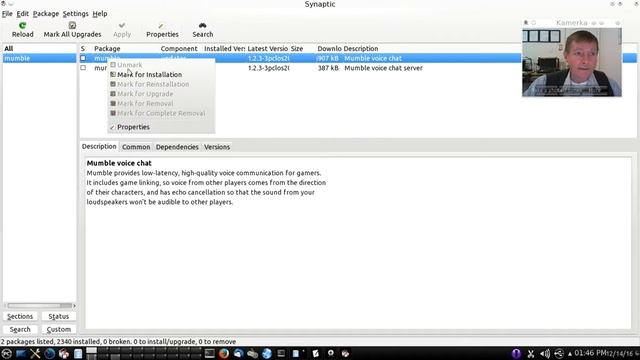Screen dimensions: 640x360
Task: Open the Package menu
Action: 46,14
